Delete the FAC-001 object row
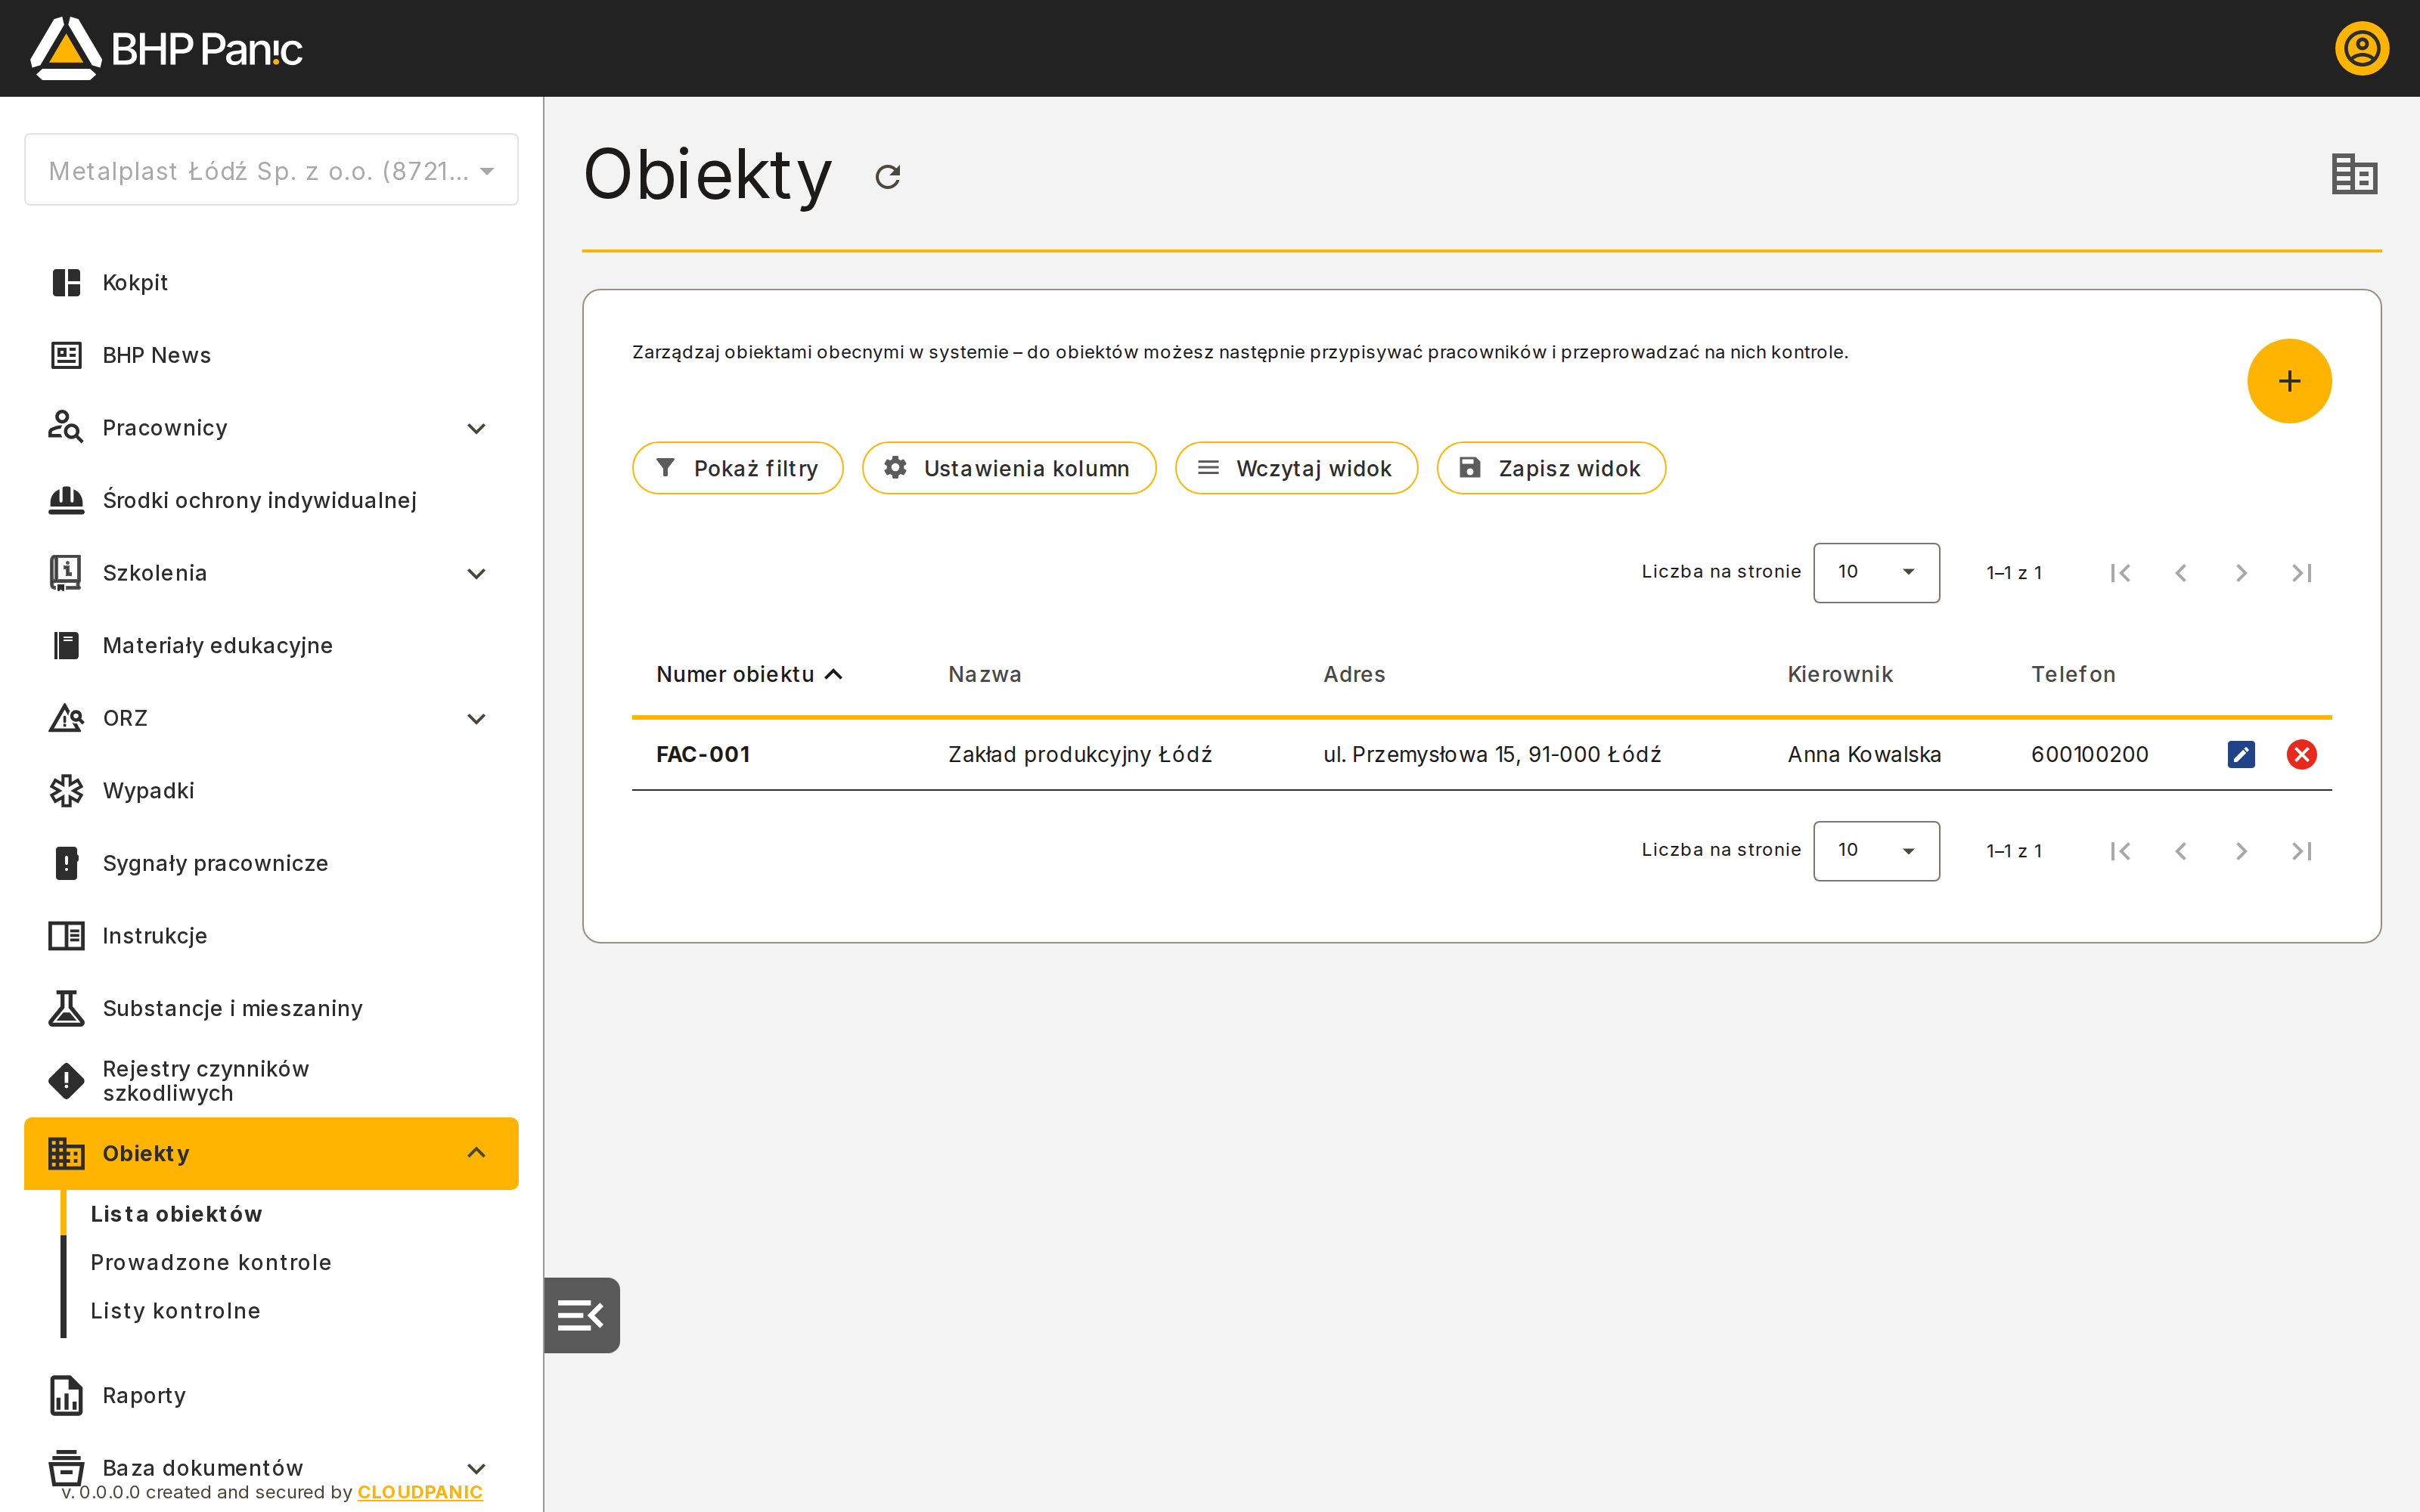Screen dimensions: 2420x1512 pyautogui.click(x=2301, y=754)
